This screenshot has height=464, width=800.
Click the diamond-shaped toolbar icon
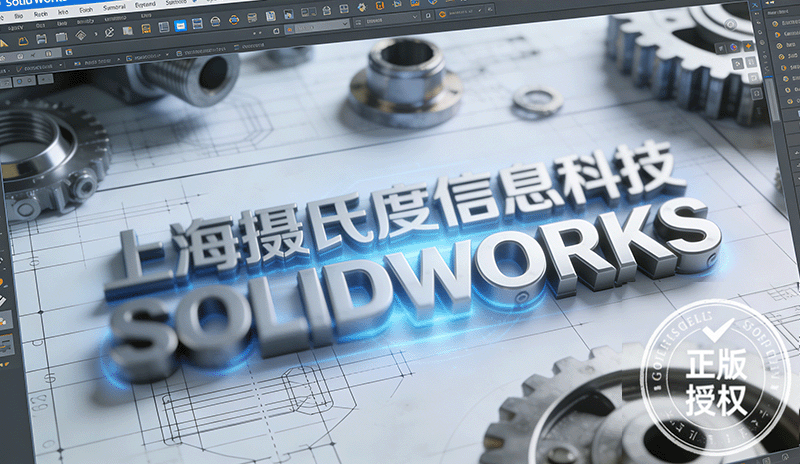81,35
